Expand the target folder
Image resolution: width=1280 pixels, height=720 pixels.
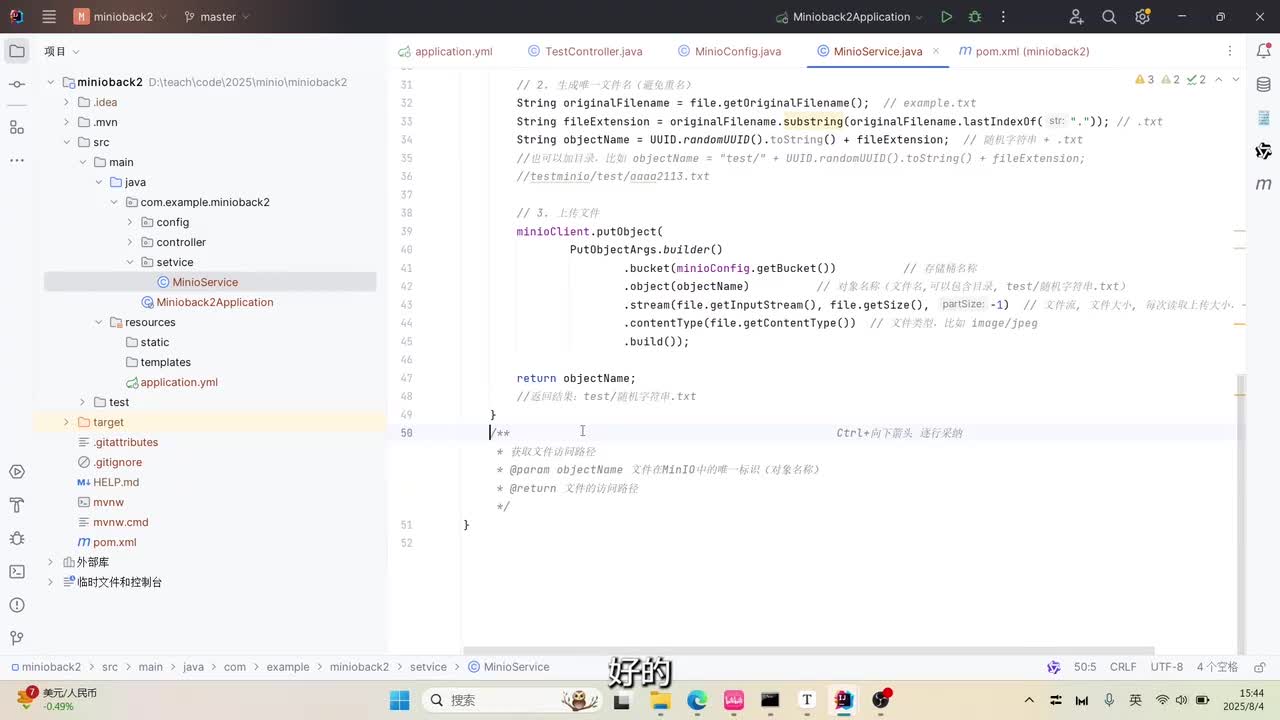click(x=67, y=422)
